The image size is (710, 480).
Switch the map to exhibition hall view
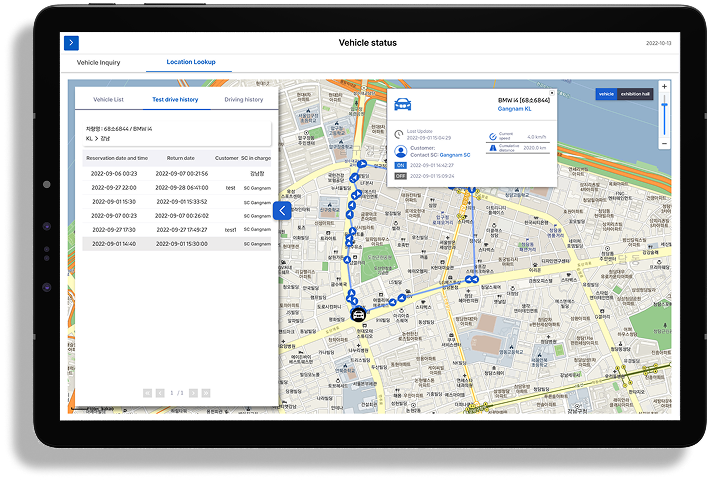pyautogui.click(x=635, y=94)
